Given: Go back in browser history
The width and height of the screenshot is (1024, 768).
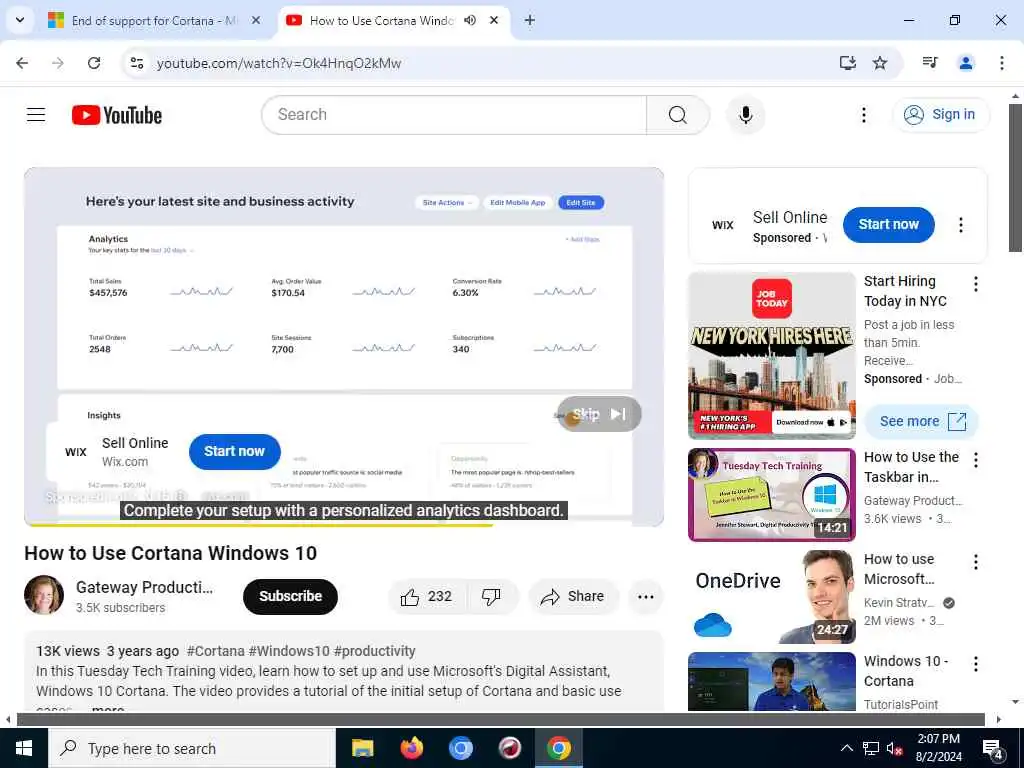Looking at the screenshot, I should pos(22,63).
